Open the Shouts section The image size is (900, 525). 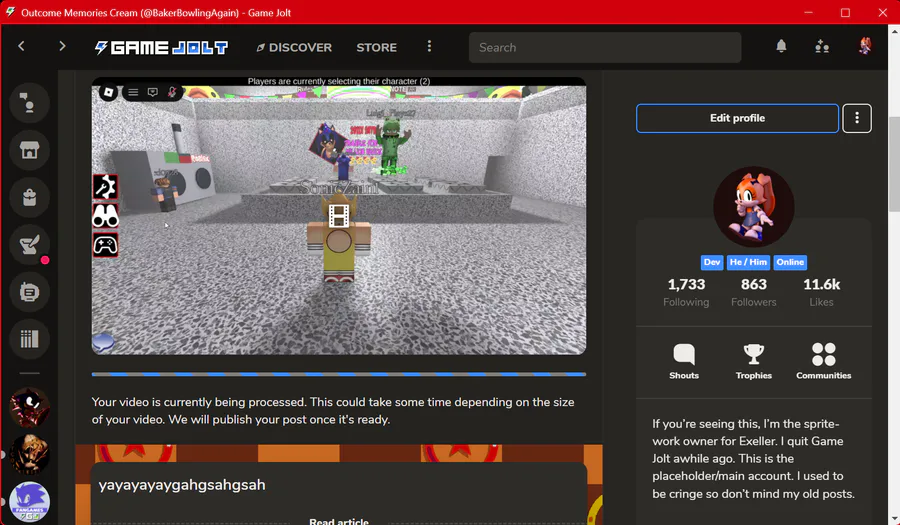[x=684, y=361]
